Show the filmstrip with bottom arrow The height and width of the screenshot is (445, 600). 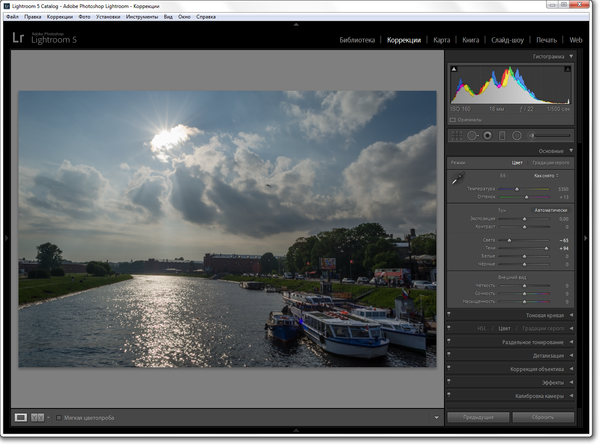click(296, 430)
